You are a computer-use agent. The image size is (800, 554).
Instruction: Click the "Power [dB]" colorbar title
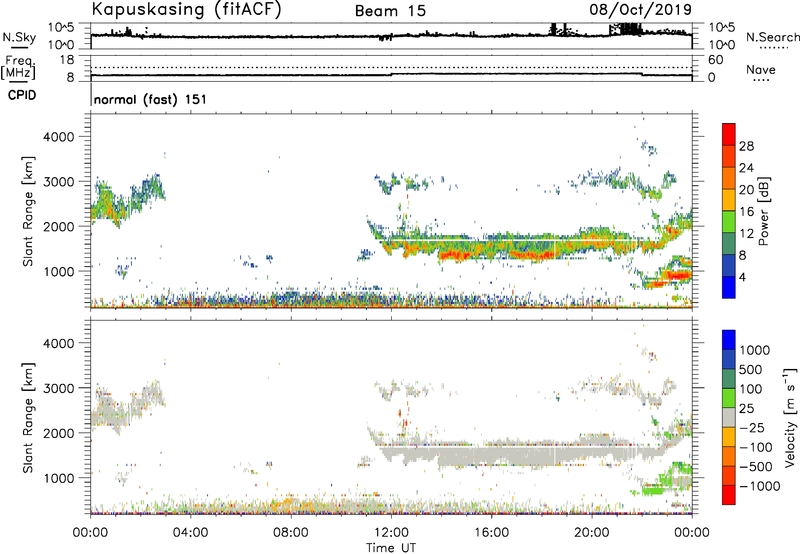tap(764, 211)
